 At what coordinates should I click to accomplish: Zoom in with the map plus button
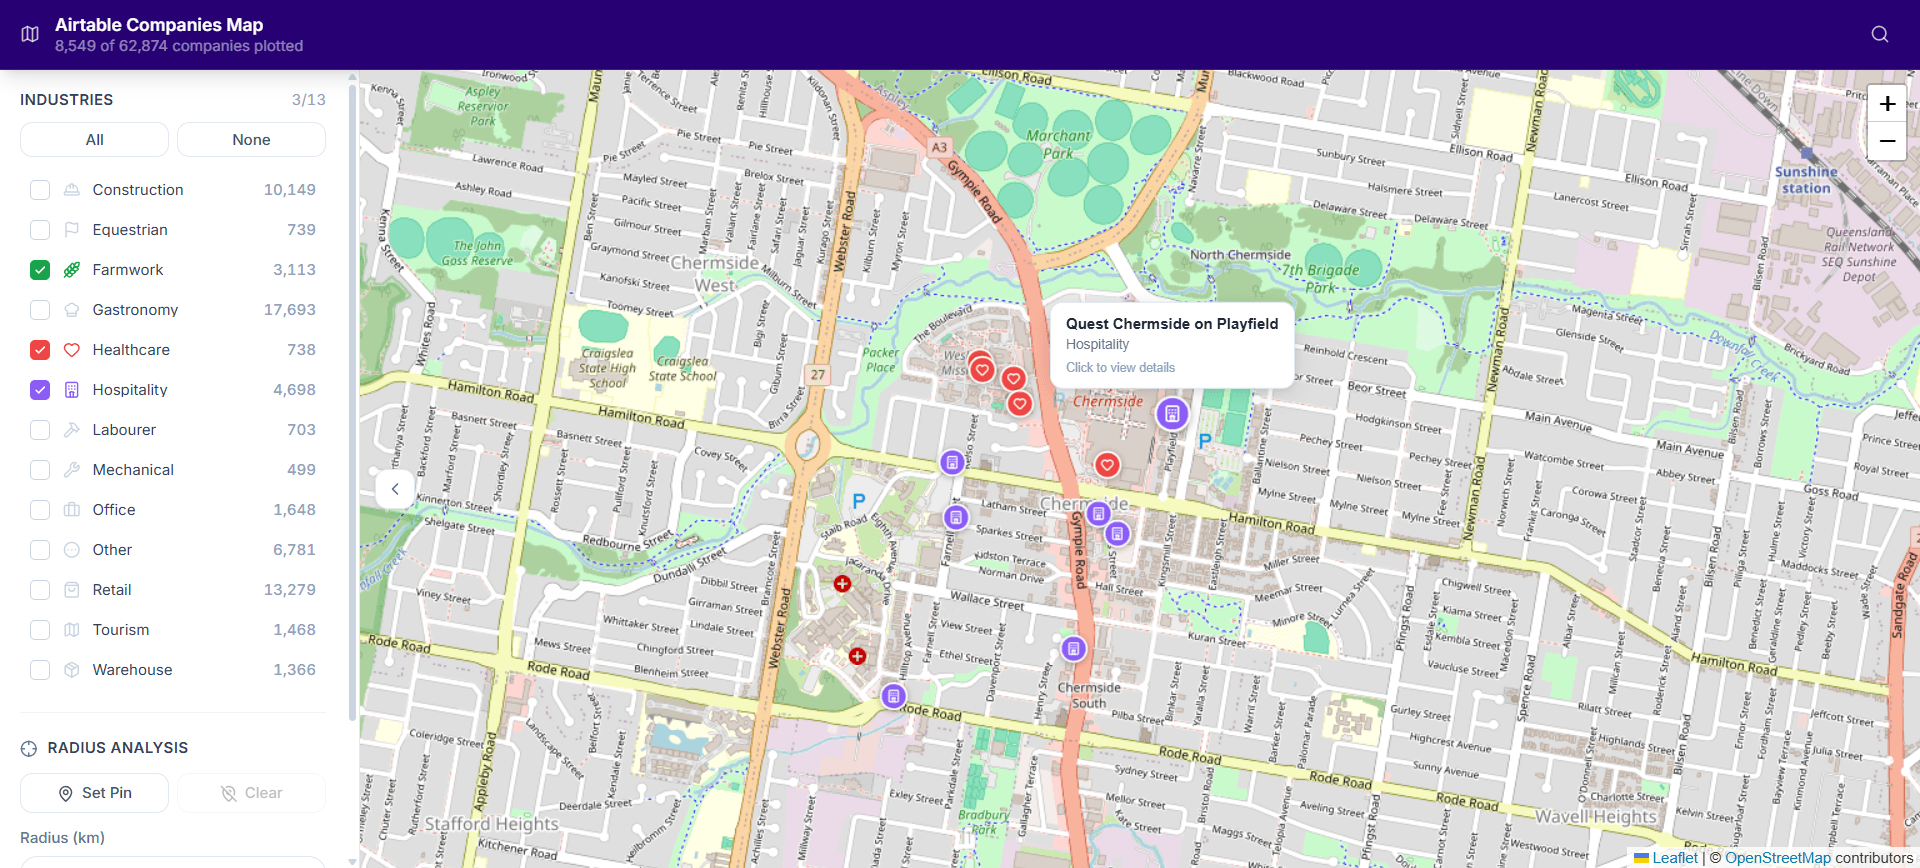pyautogui.click(x=1887, y=103)
